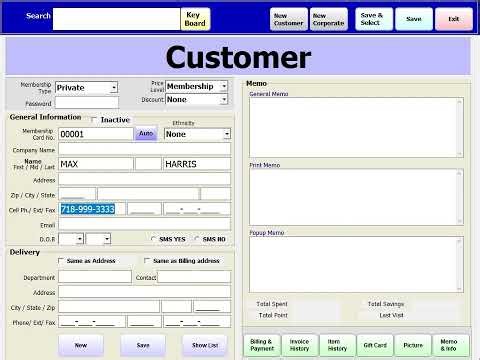The image size is (480, 360).
Task: Click Save & Select button
Action: (x=374, y=19)
